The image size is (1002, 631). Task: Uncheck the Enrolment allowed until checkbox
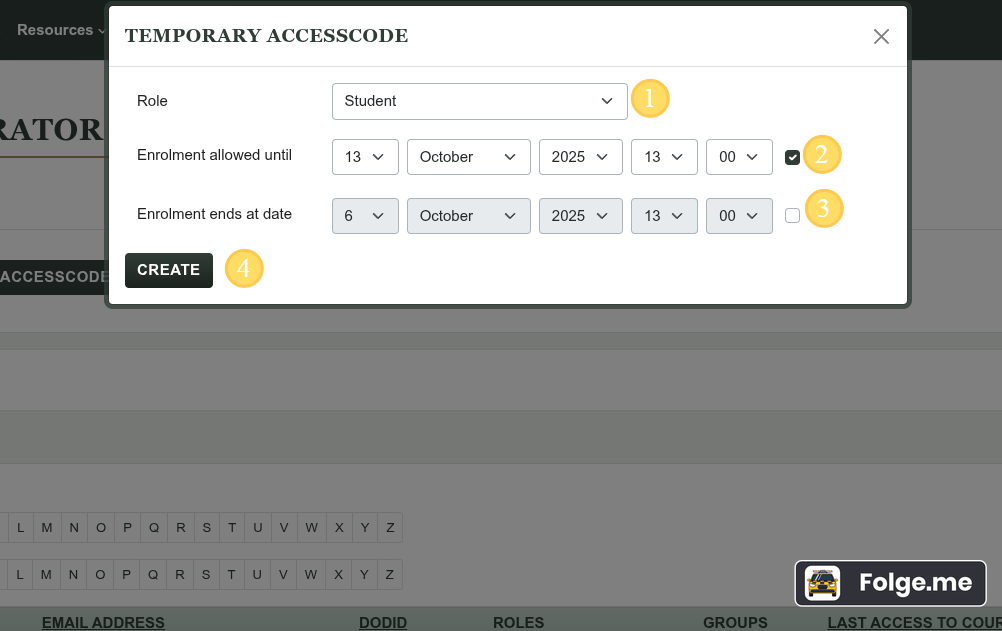click(792, 157)
